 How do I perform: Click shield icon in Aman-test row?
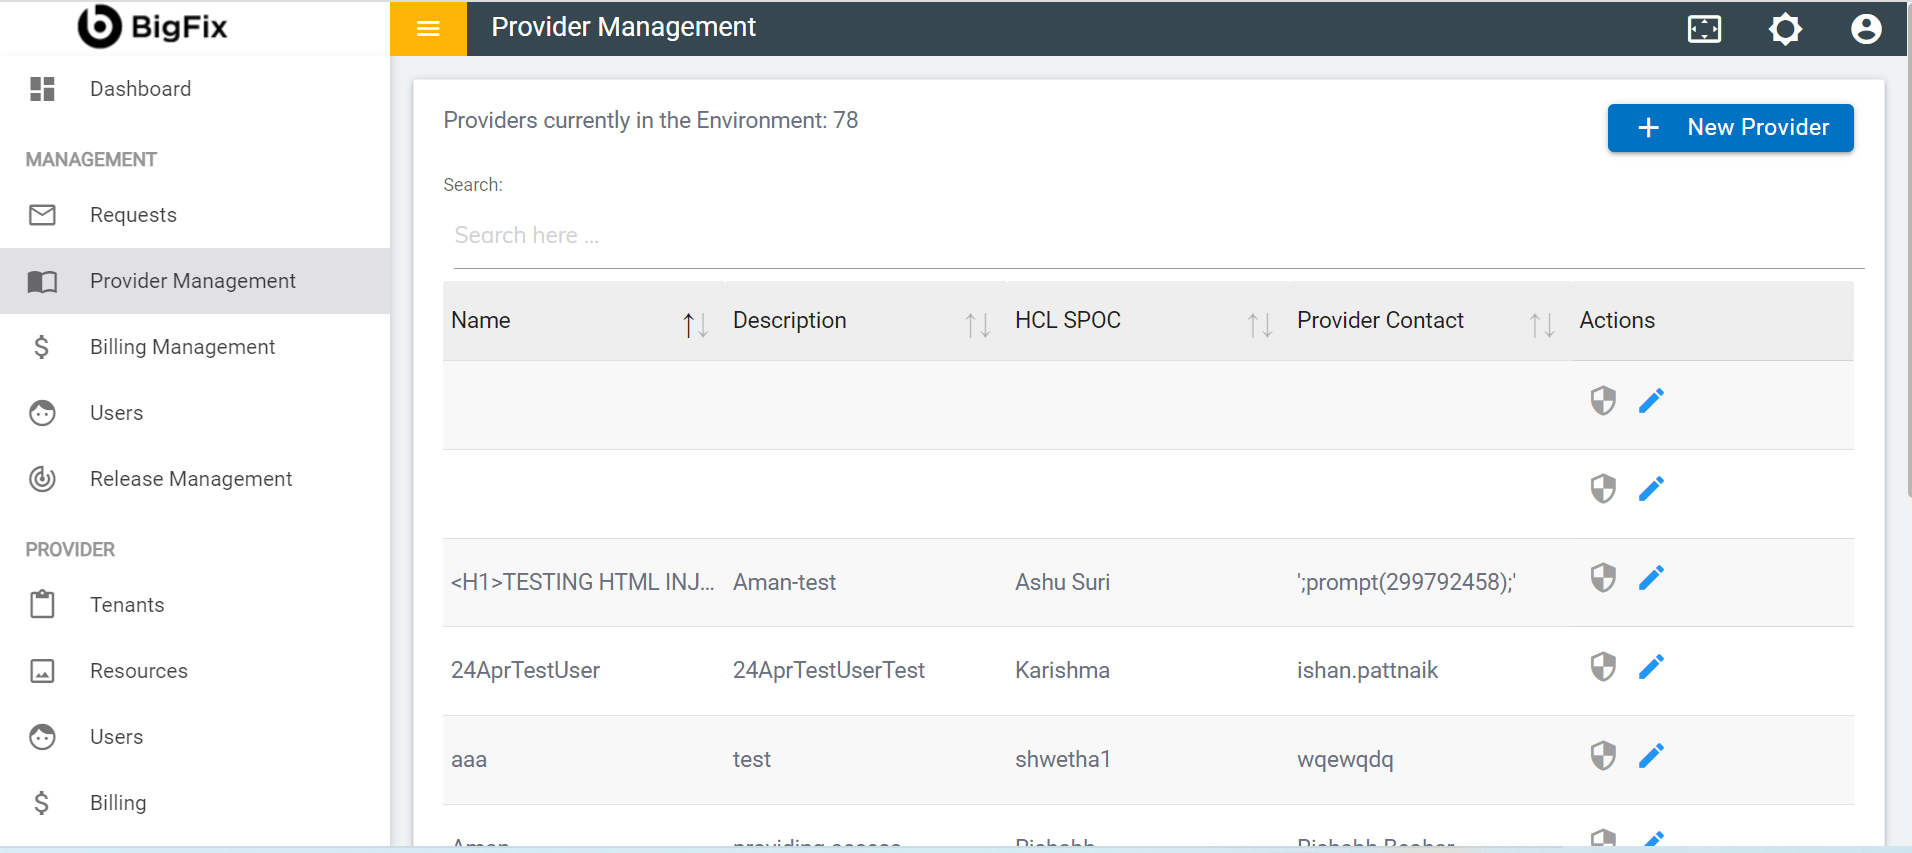coord(1603,578)
